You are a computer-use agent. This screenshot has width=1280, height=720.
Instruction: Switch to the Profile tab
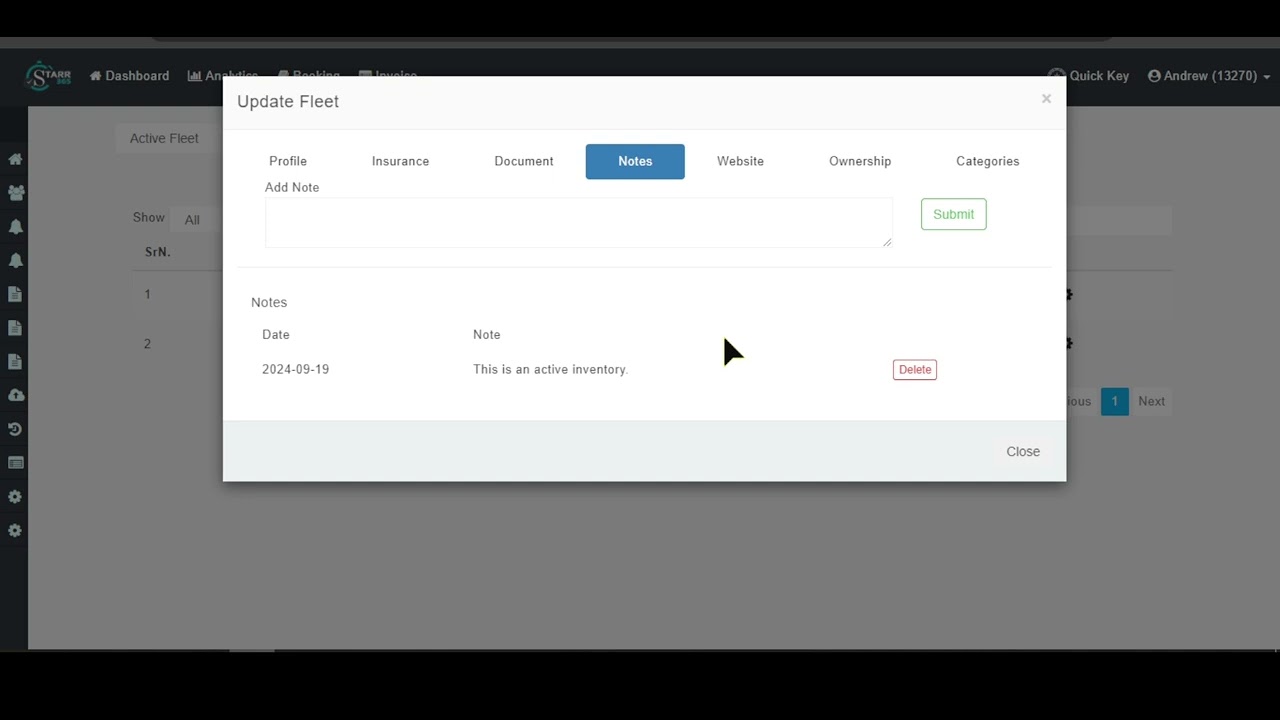click(x=288, y=161)
